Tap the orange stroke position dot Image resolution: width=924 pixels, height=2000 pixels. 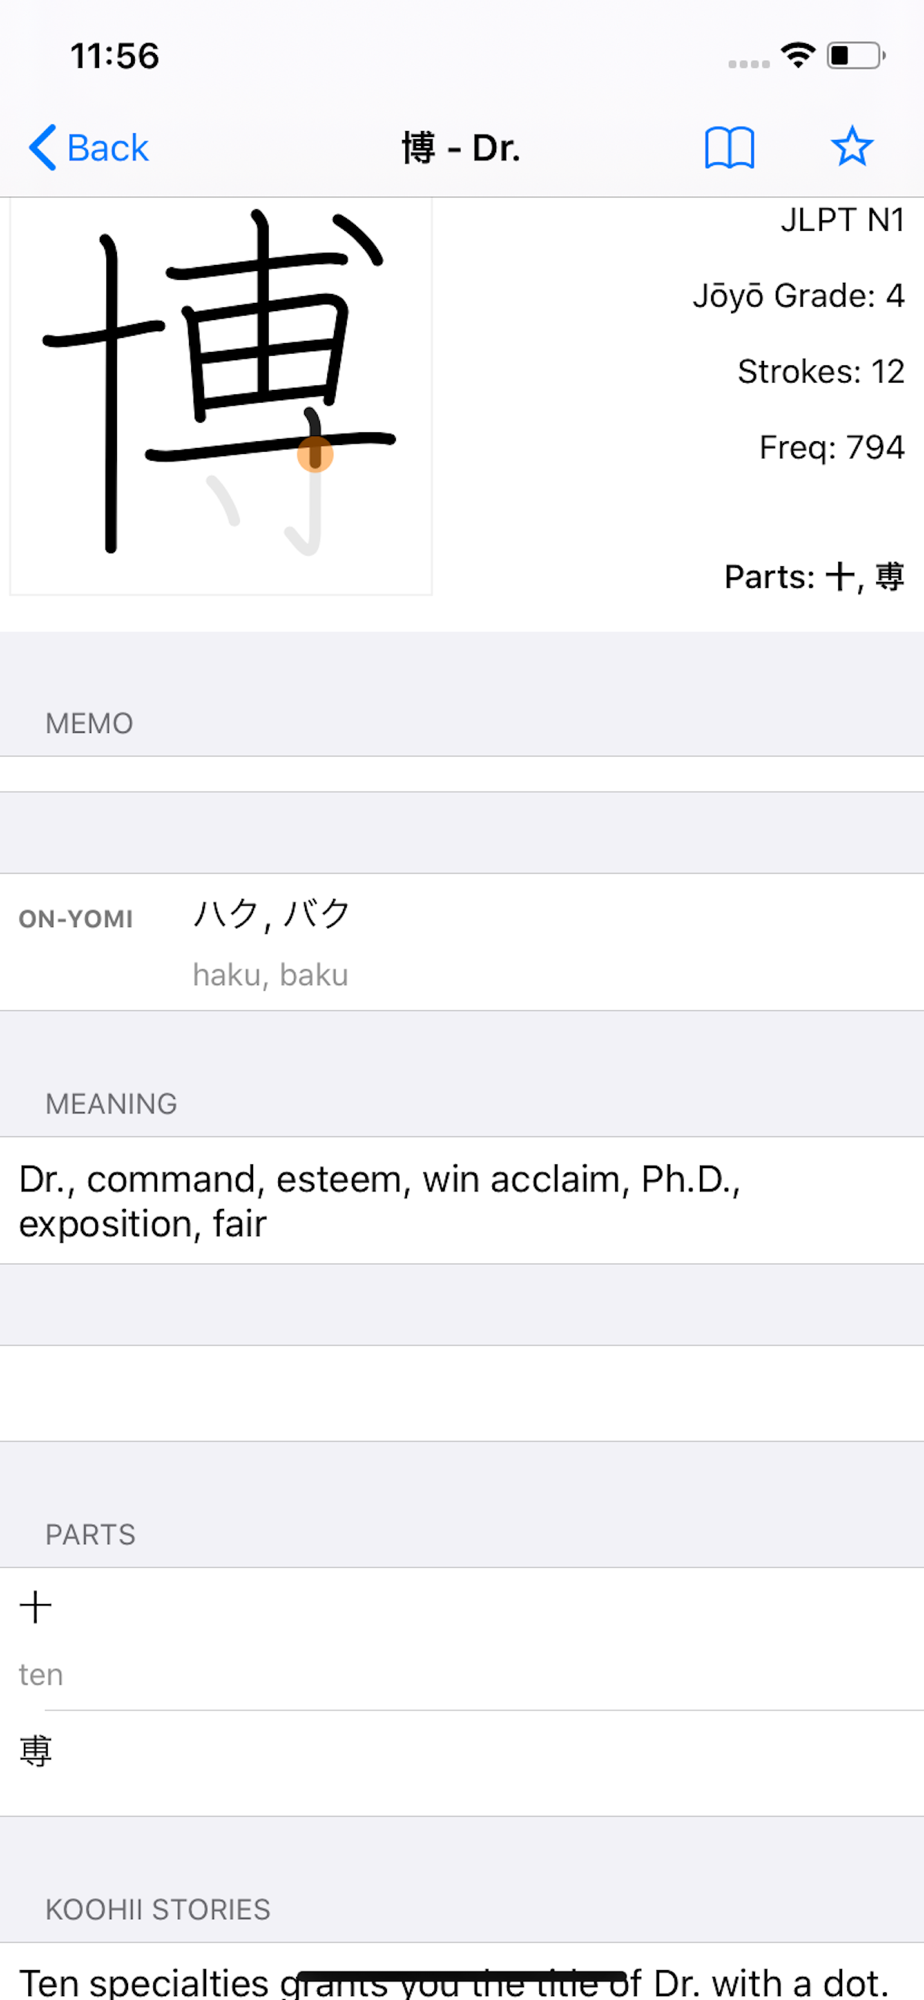pyautogui.click(x=315, y=454)
